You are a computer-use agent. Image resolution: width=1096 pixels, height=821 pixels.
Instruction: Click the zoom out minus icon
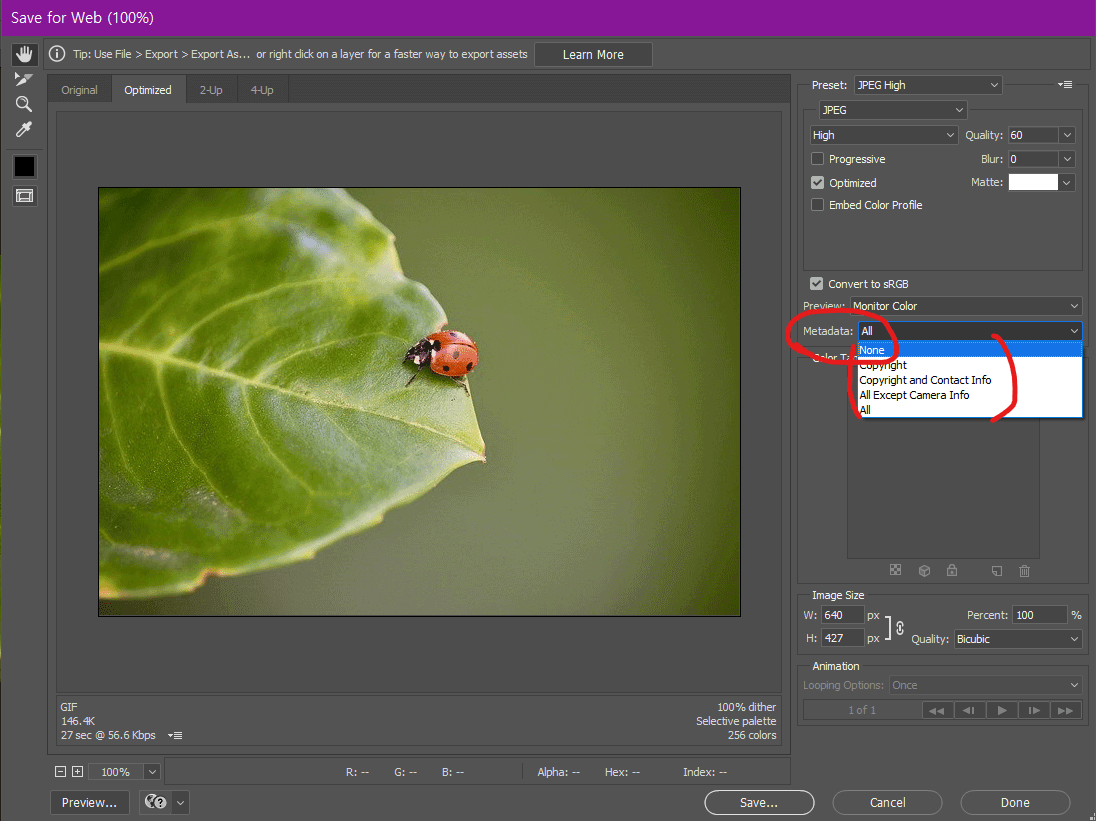coord(60,771)
